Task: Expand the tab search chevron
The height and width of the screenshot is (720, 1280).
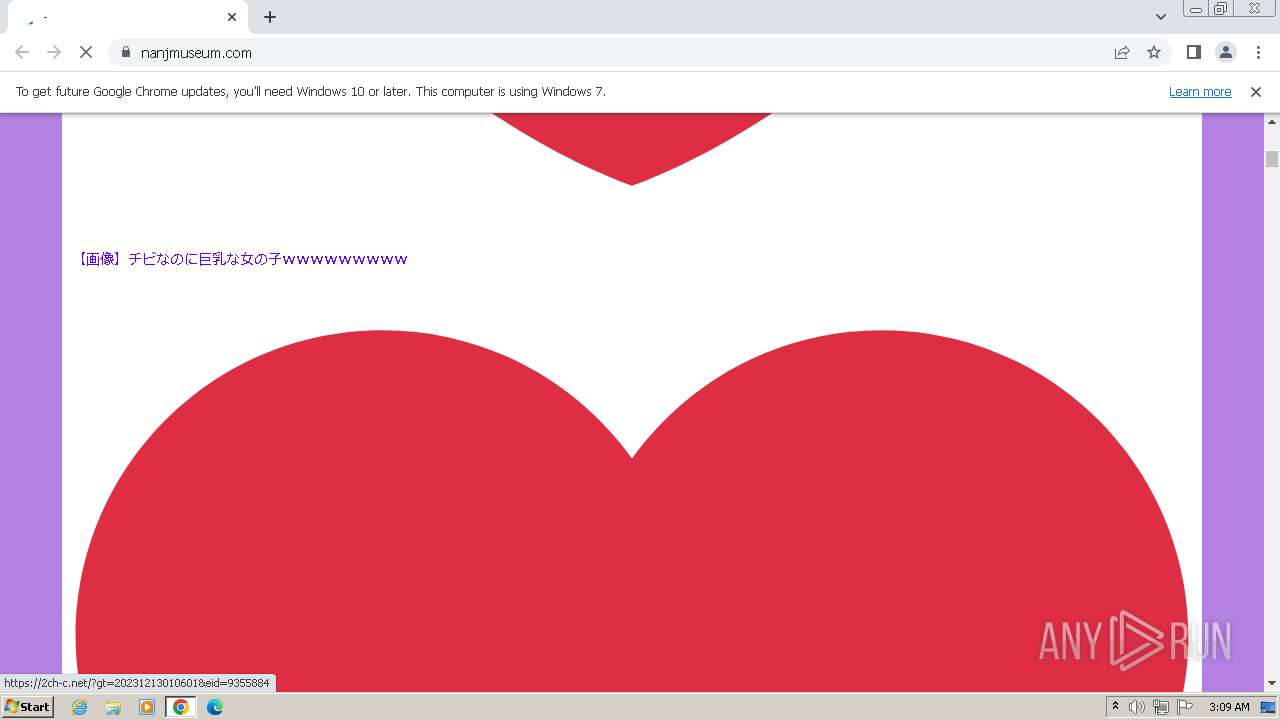Action: click(1160, 17)
